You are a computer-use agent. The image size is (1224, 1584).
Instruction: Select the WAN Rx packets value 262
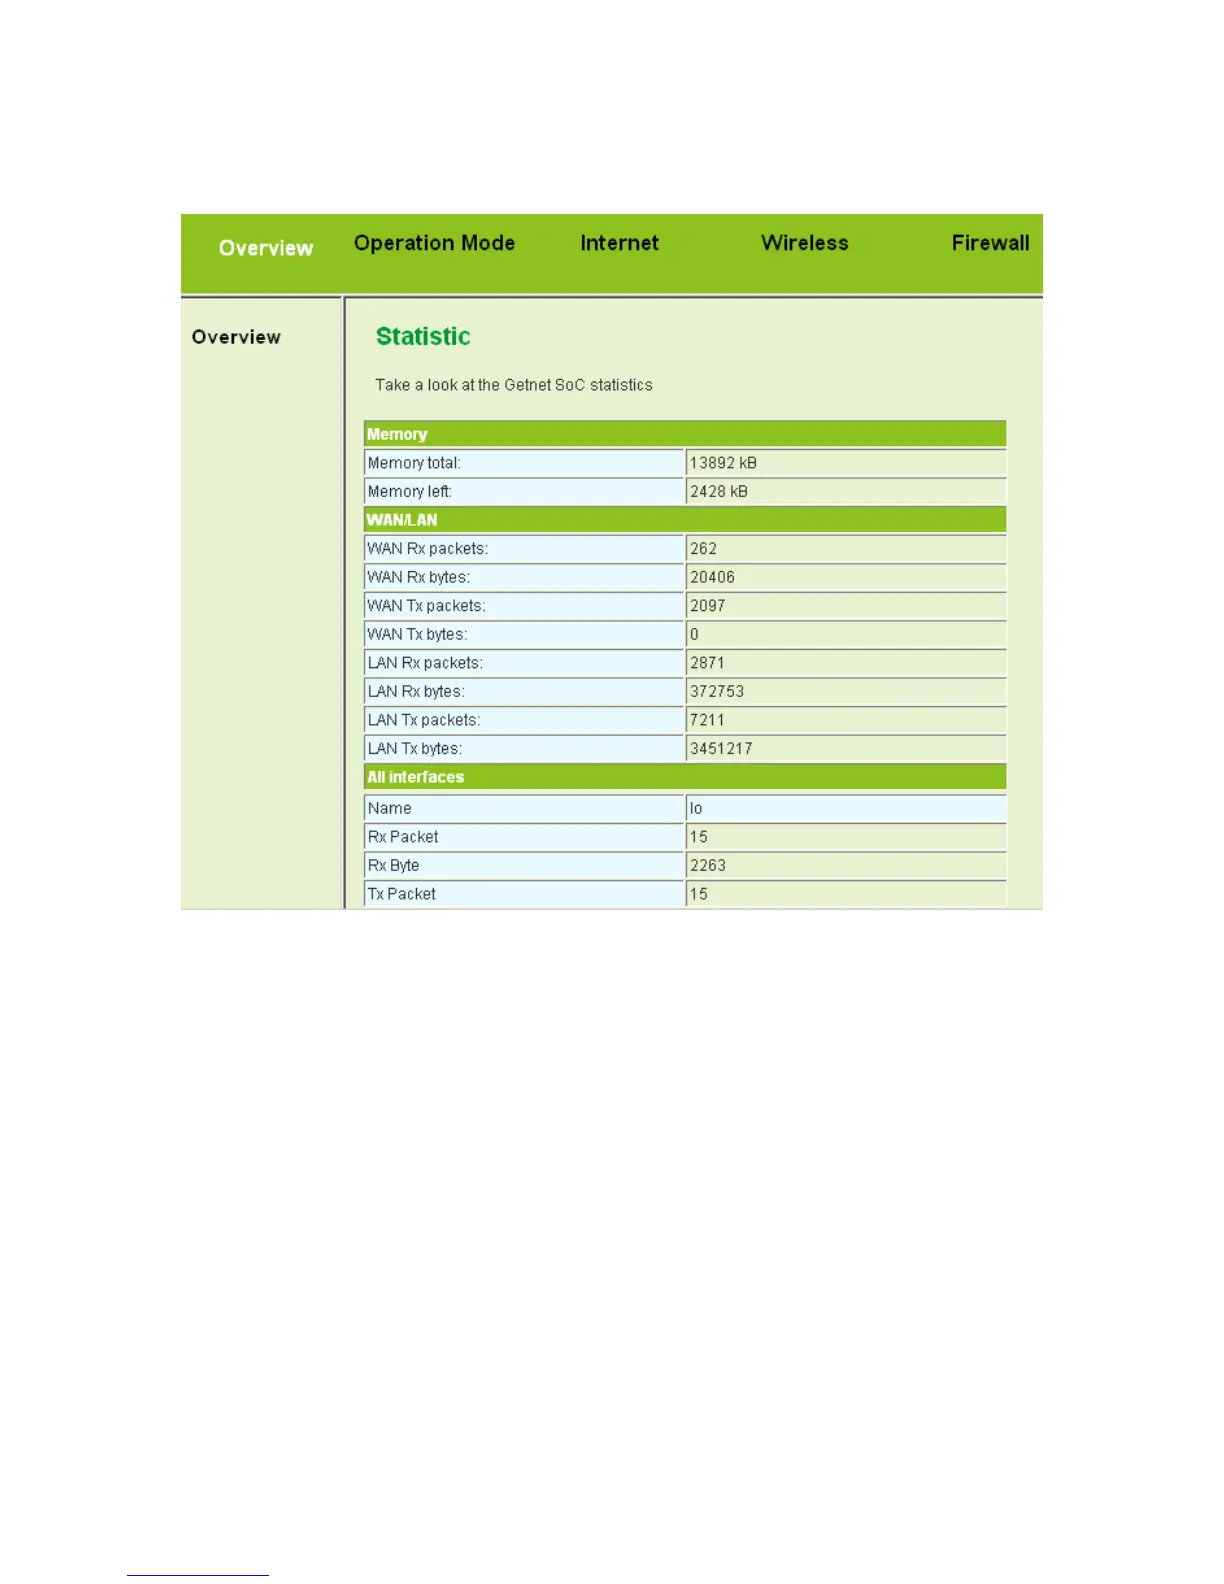click(x=703, y=549)
